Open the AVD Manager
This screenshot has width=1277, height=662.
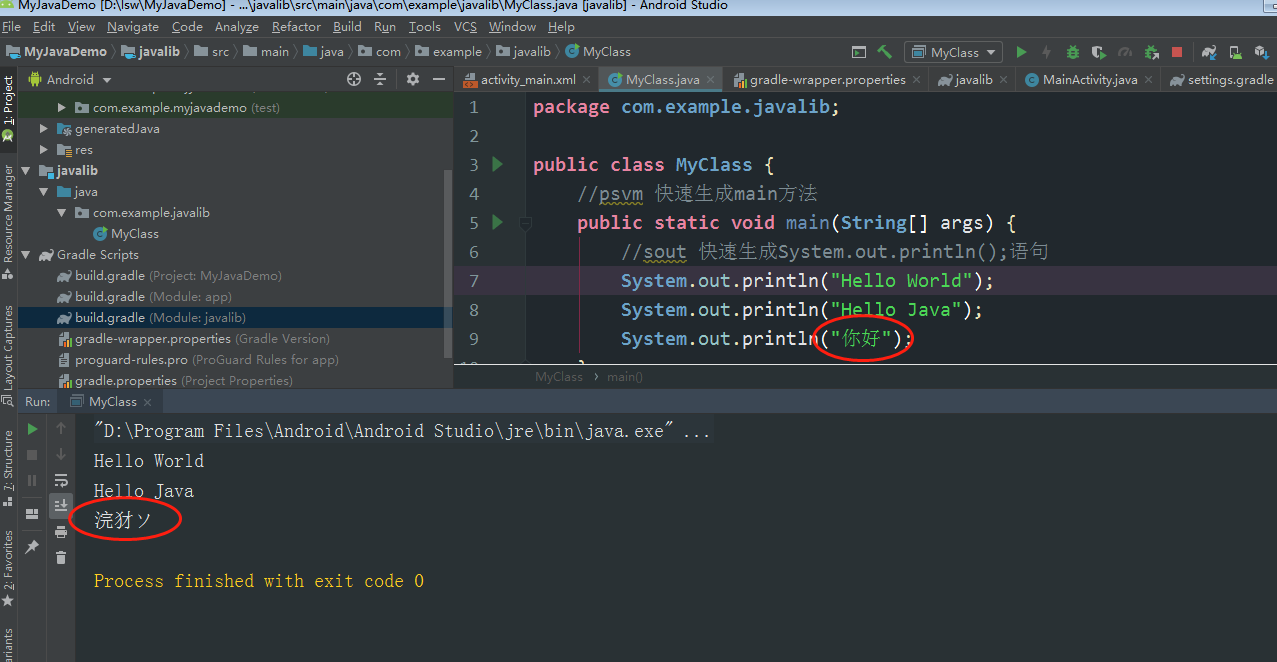[1234, 51]
